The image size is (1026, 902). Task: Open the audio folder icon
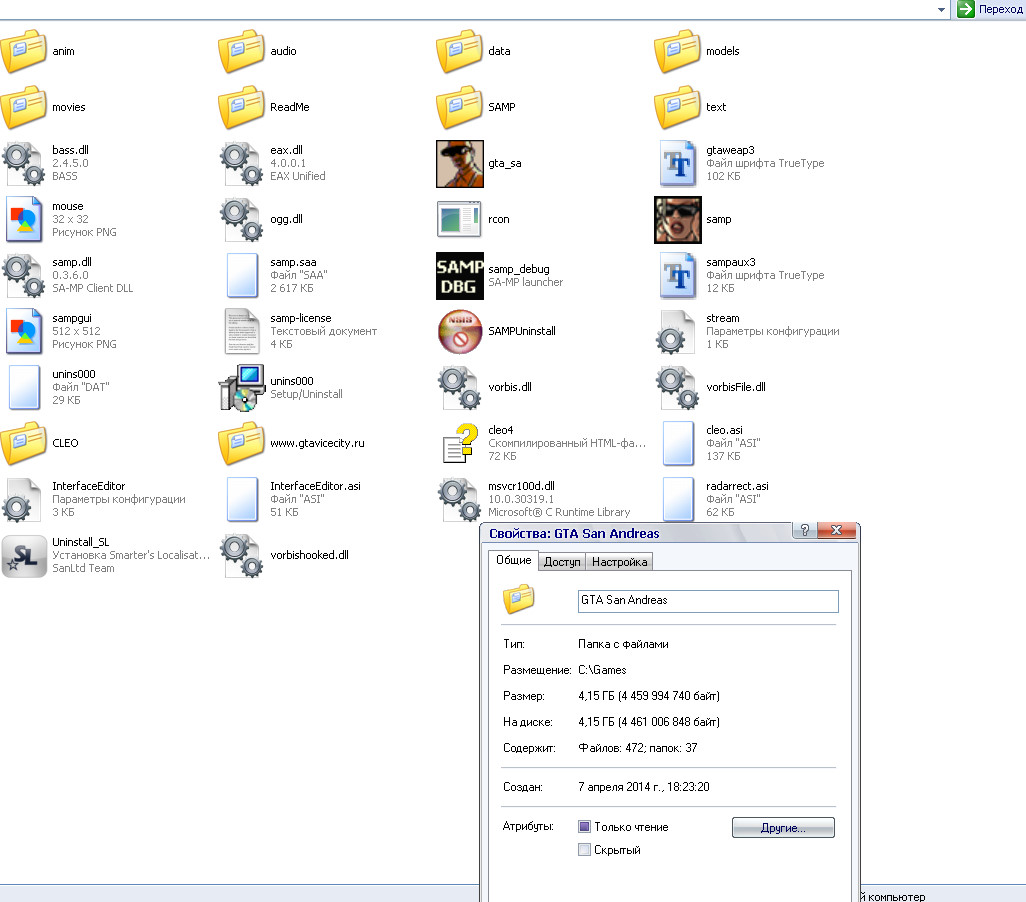pos(241,50)
